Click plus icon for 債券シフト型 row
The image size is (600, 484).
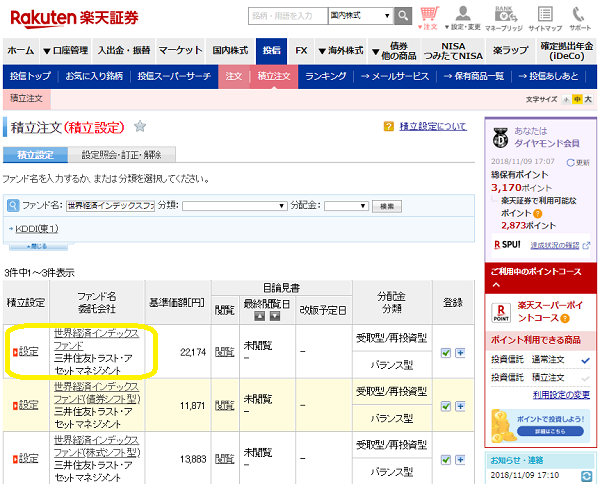[460, 406]
